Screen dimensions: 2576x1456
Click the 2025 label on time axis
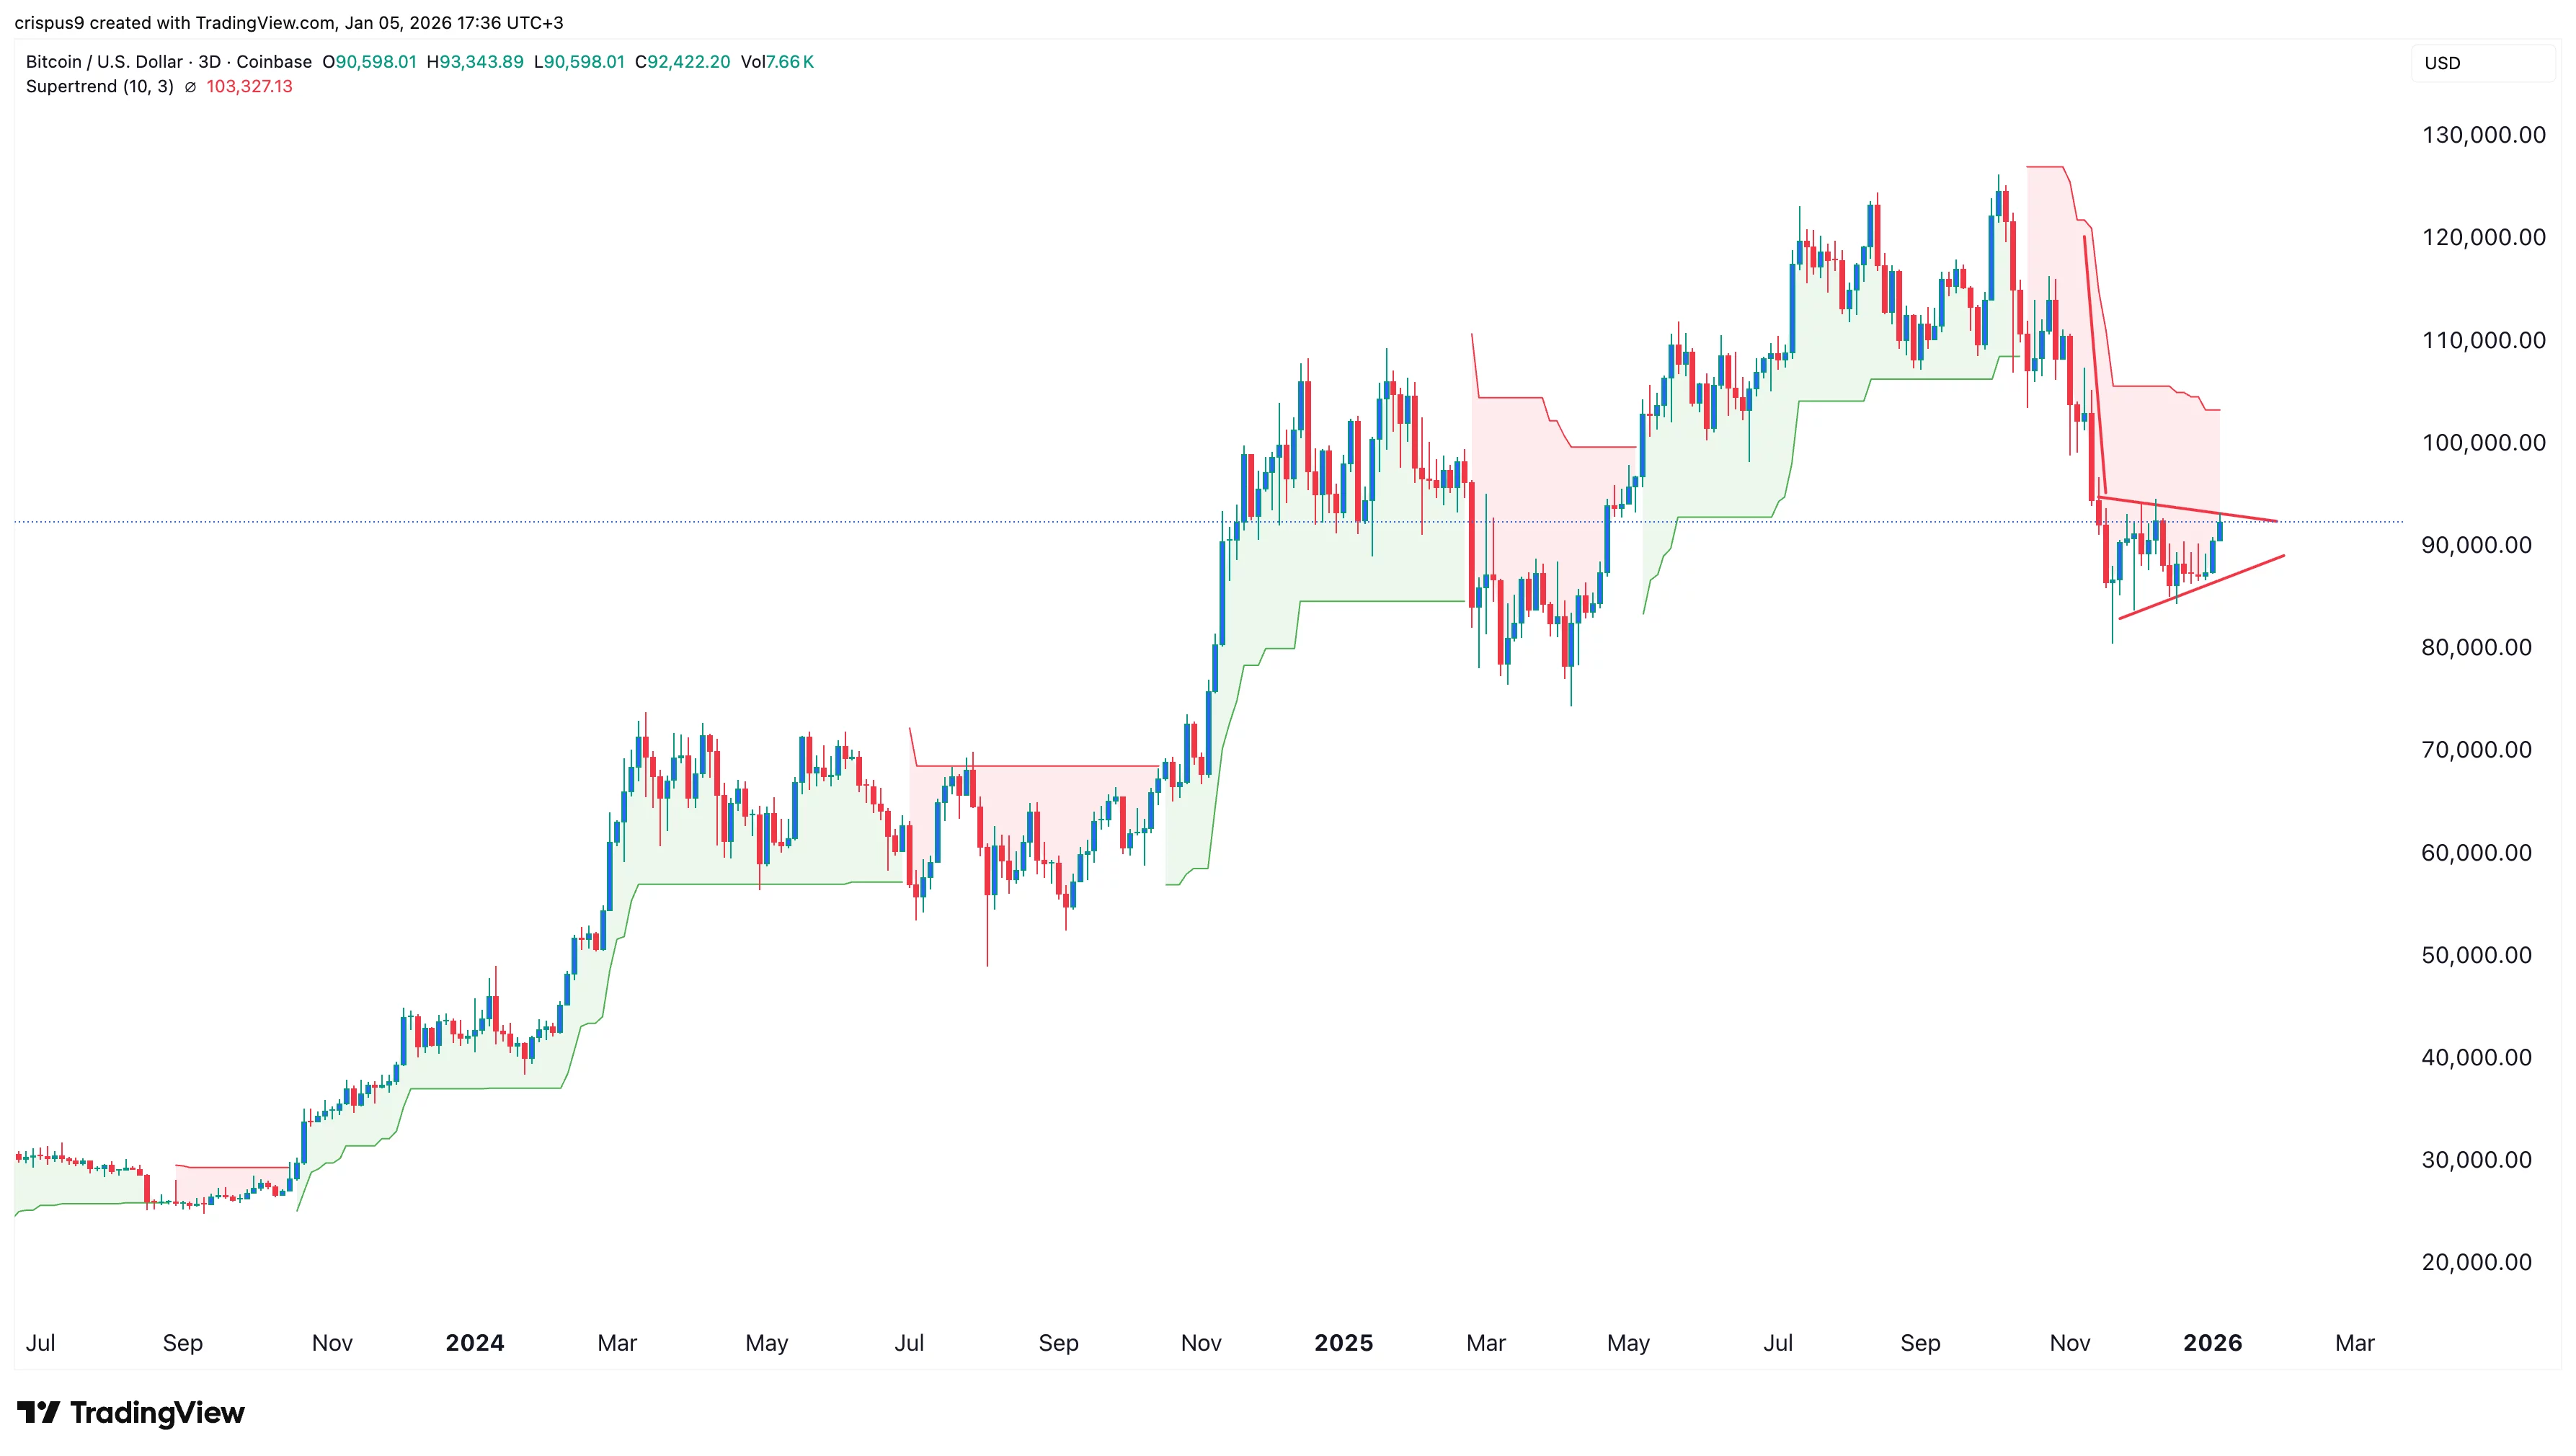click(x=1343, y=1343)
